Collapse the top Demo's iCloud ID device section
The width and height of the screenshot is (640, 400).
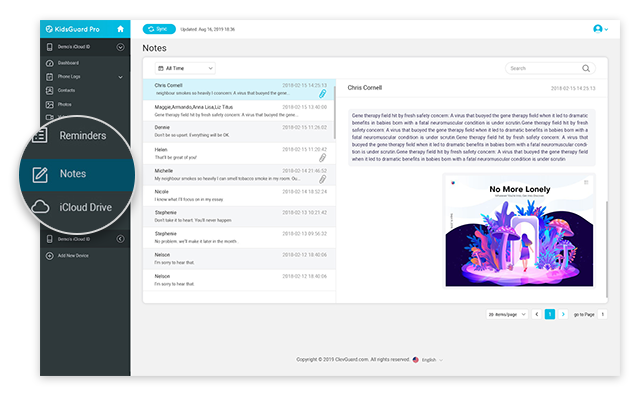(120, 47)
